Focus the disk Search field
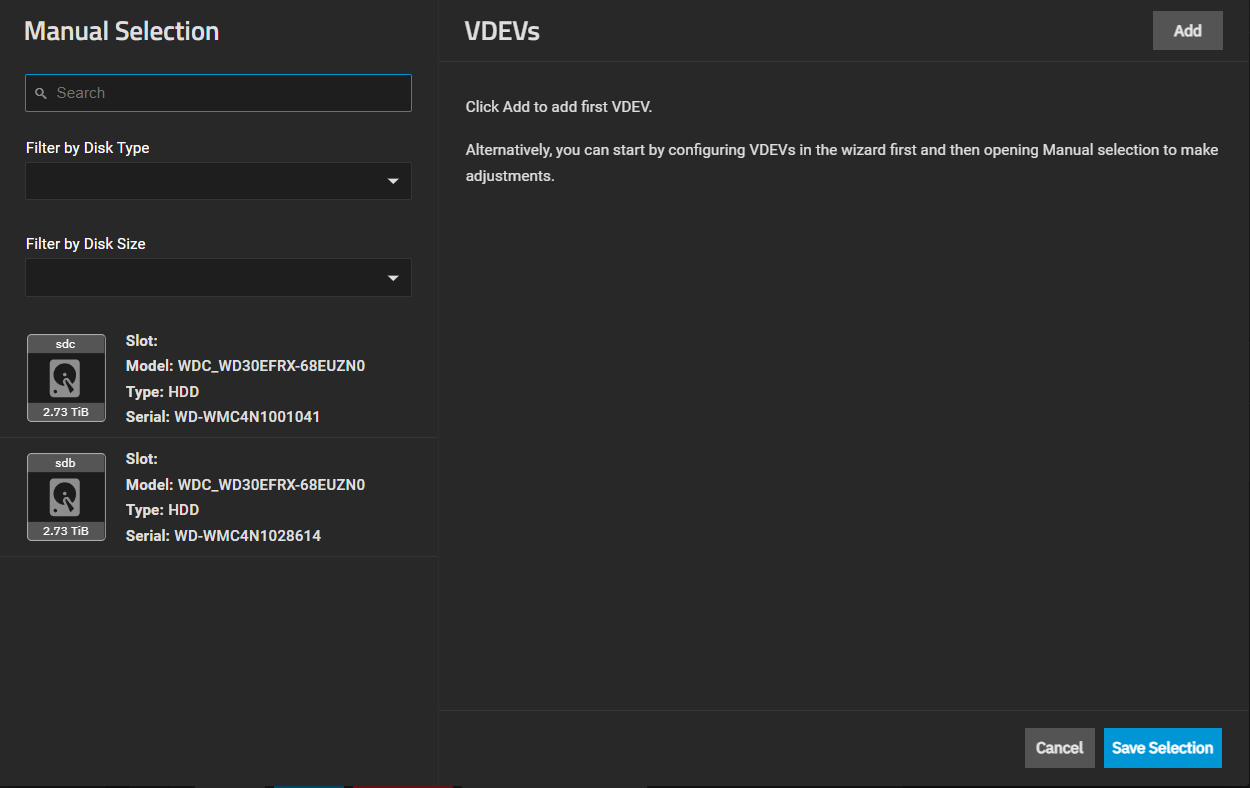This screenshot has width=1250, height=788. coord(218,93)
